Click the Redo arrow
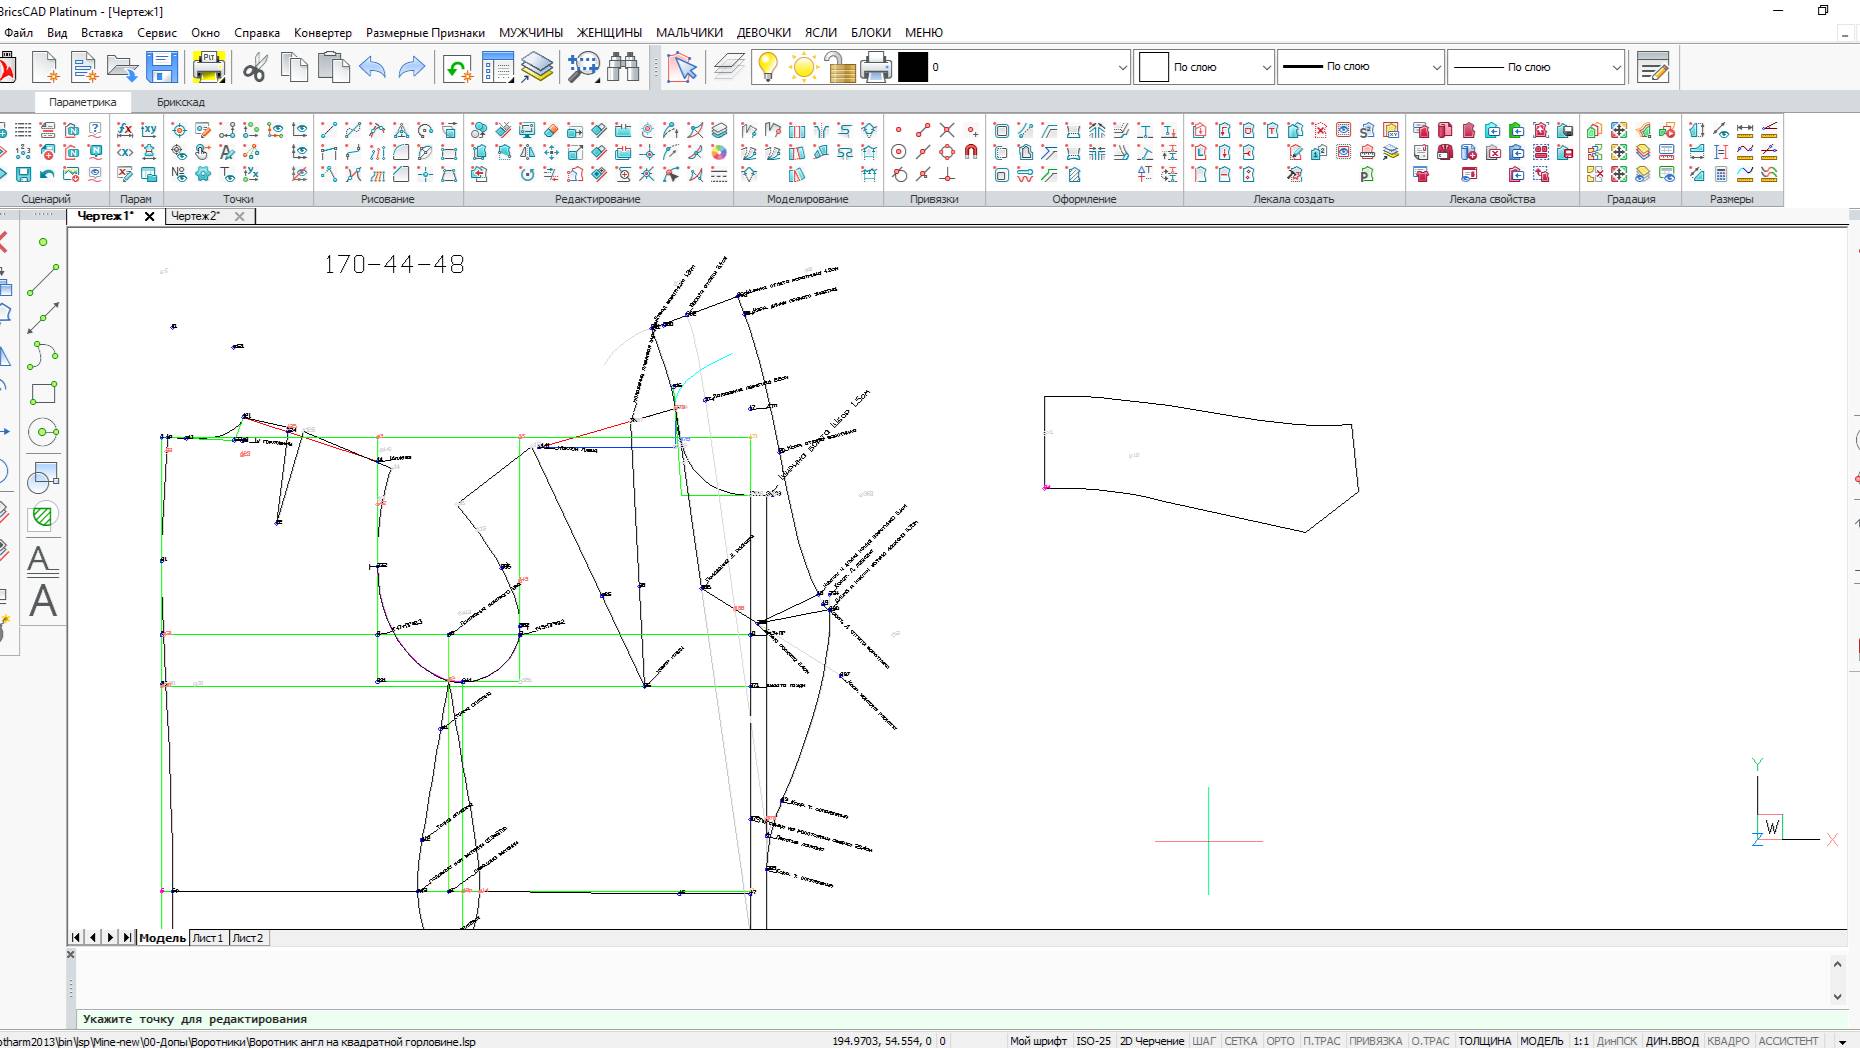Image resolution: width=1860 pixels, height=1048 pixels. 411,68
